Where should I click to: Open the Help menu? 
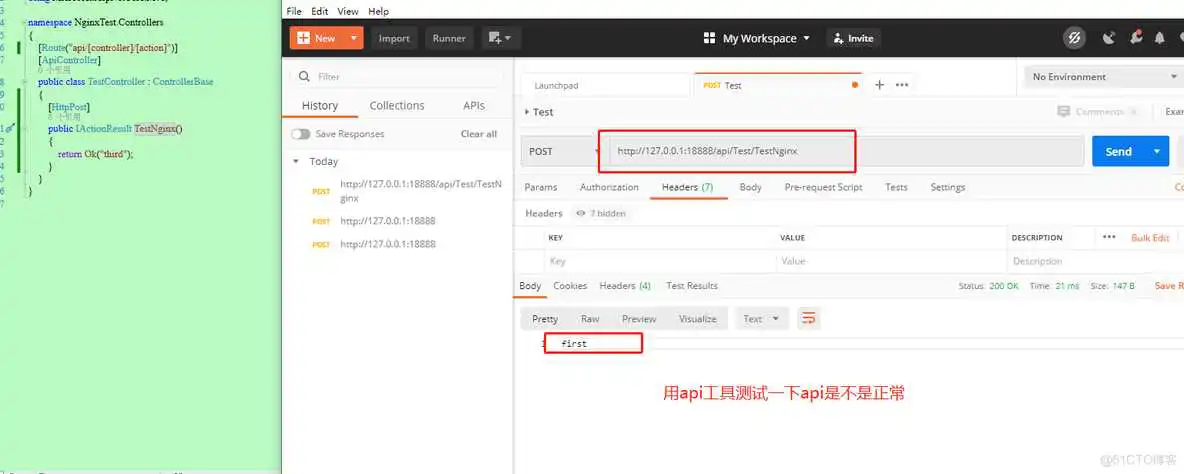point(378,11)
